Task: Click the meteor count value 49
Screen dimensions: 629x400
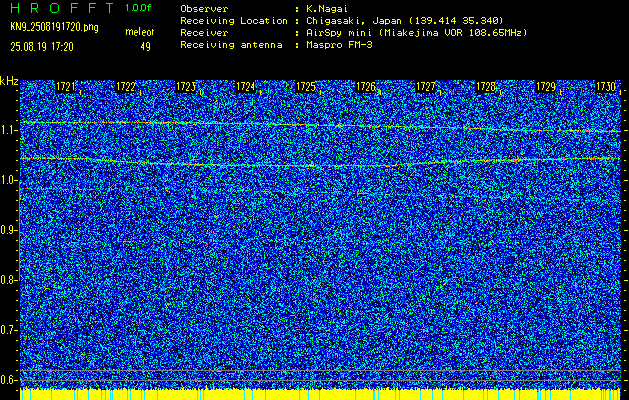Action: click(x=145, y=47)
